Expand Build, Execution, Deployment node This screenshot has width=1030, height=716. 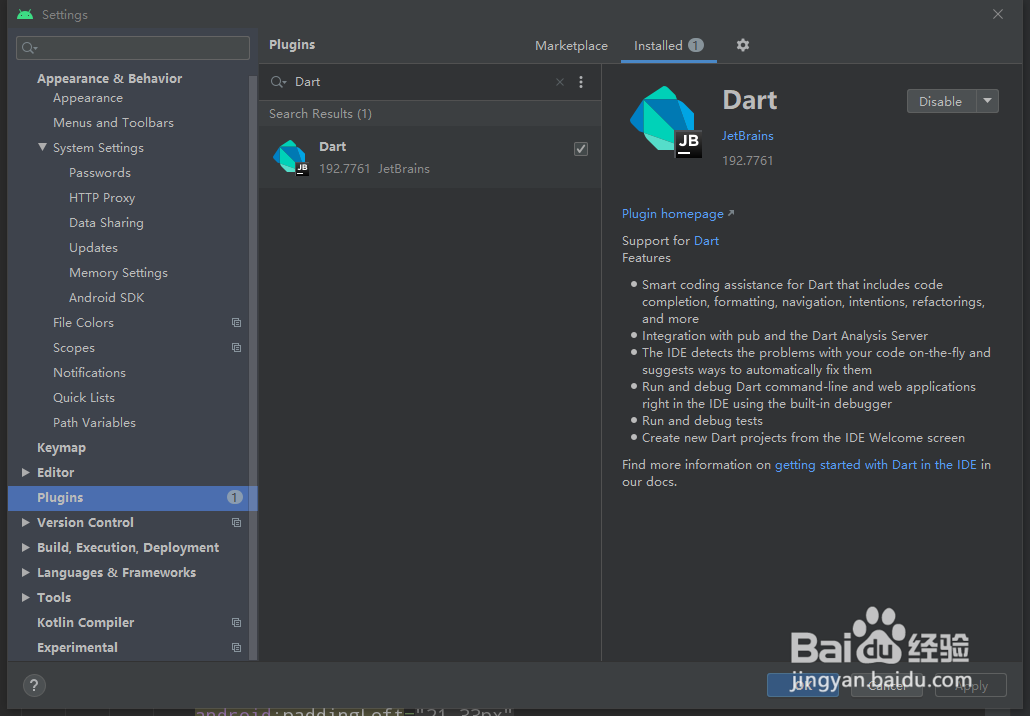coord(26,547)
